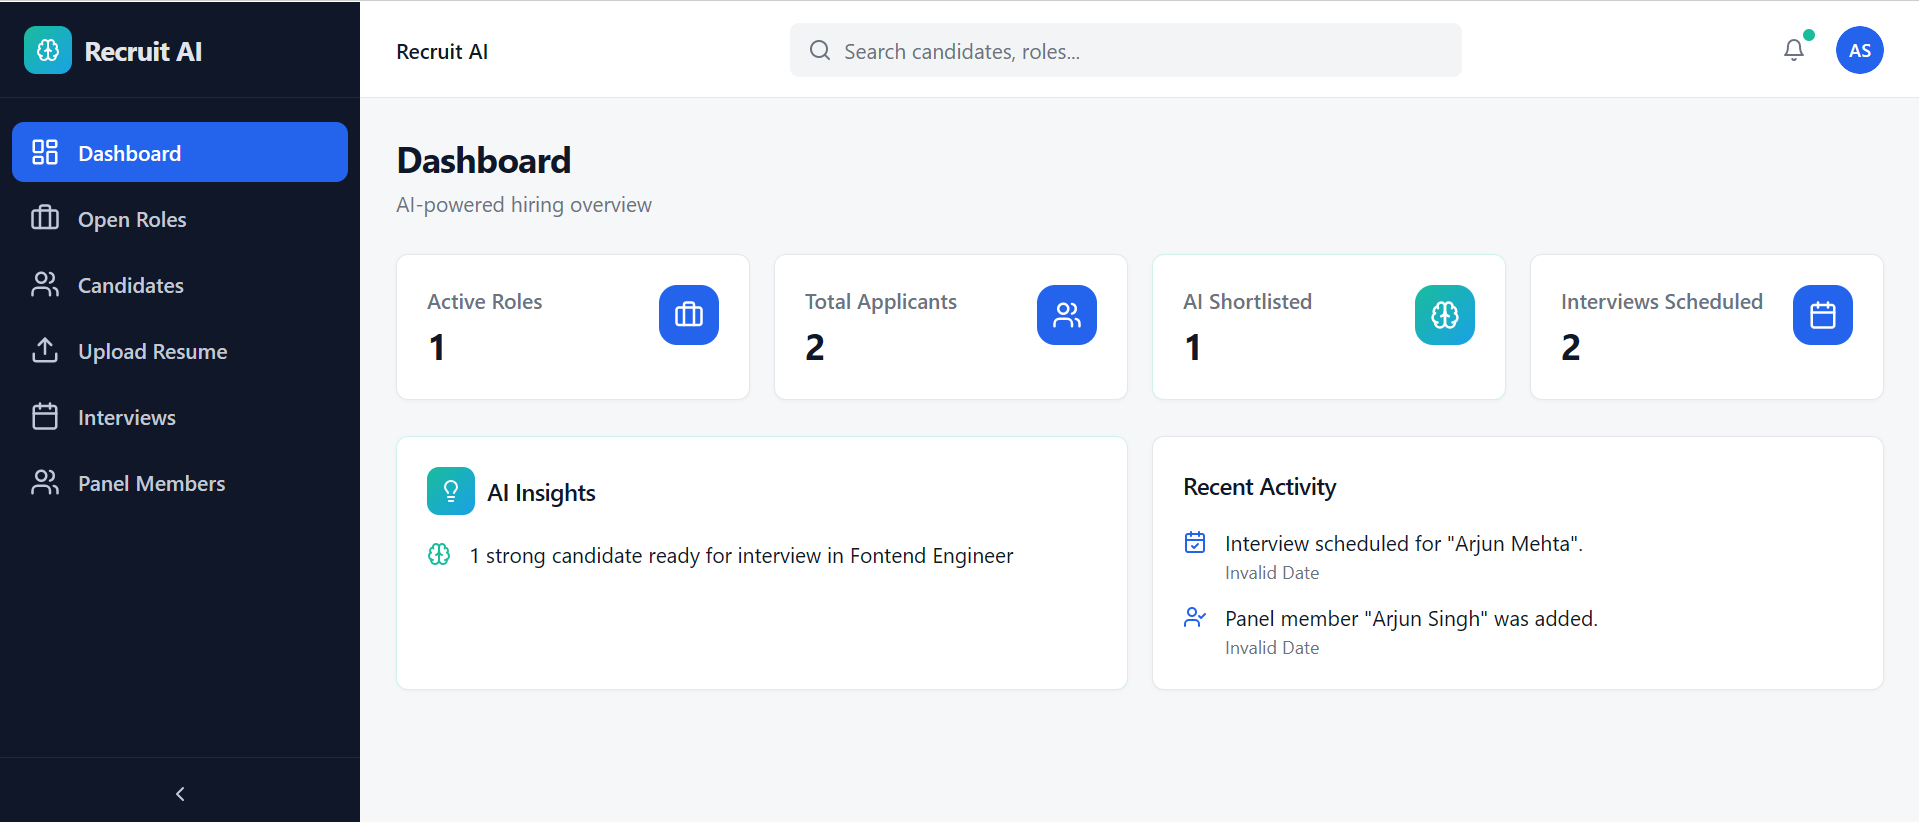
Task: Click the Interview scheduled for Arjun Mehta entry
Action: pyautogui.click(x=1403, y=544)
